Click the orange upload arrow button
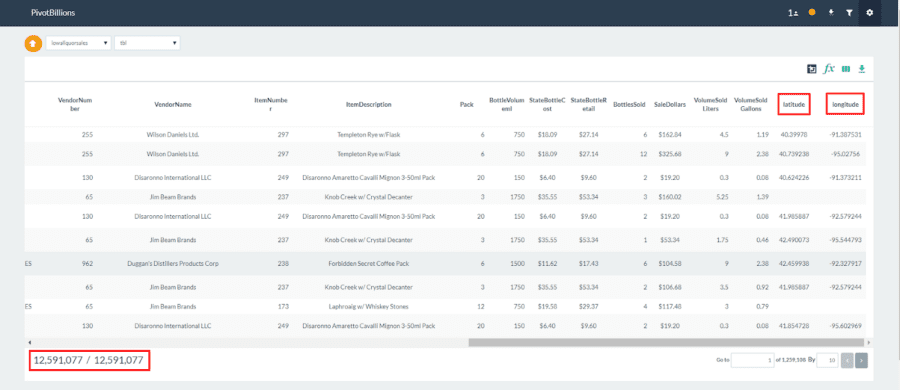Image resolution: width=900 pixels, height=390 pixels. (x=33, y=43)
